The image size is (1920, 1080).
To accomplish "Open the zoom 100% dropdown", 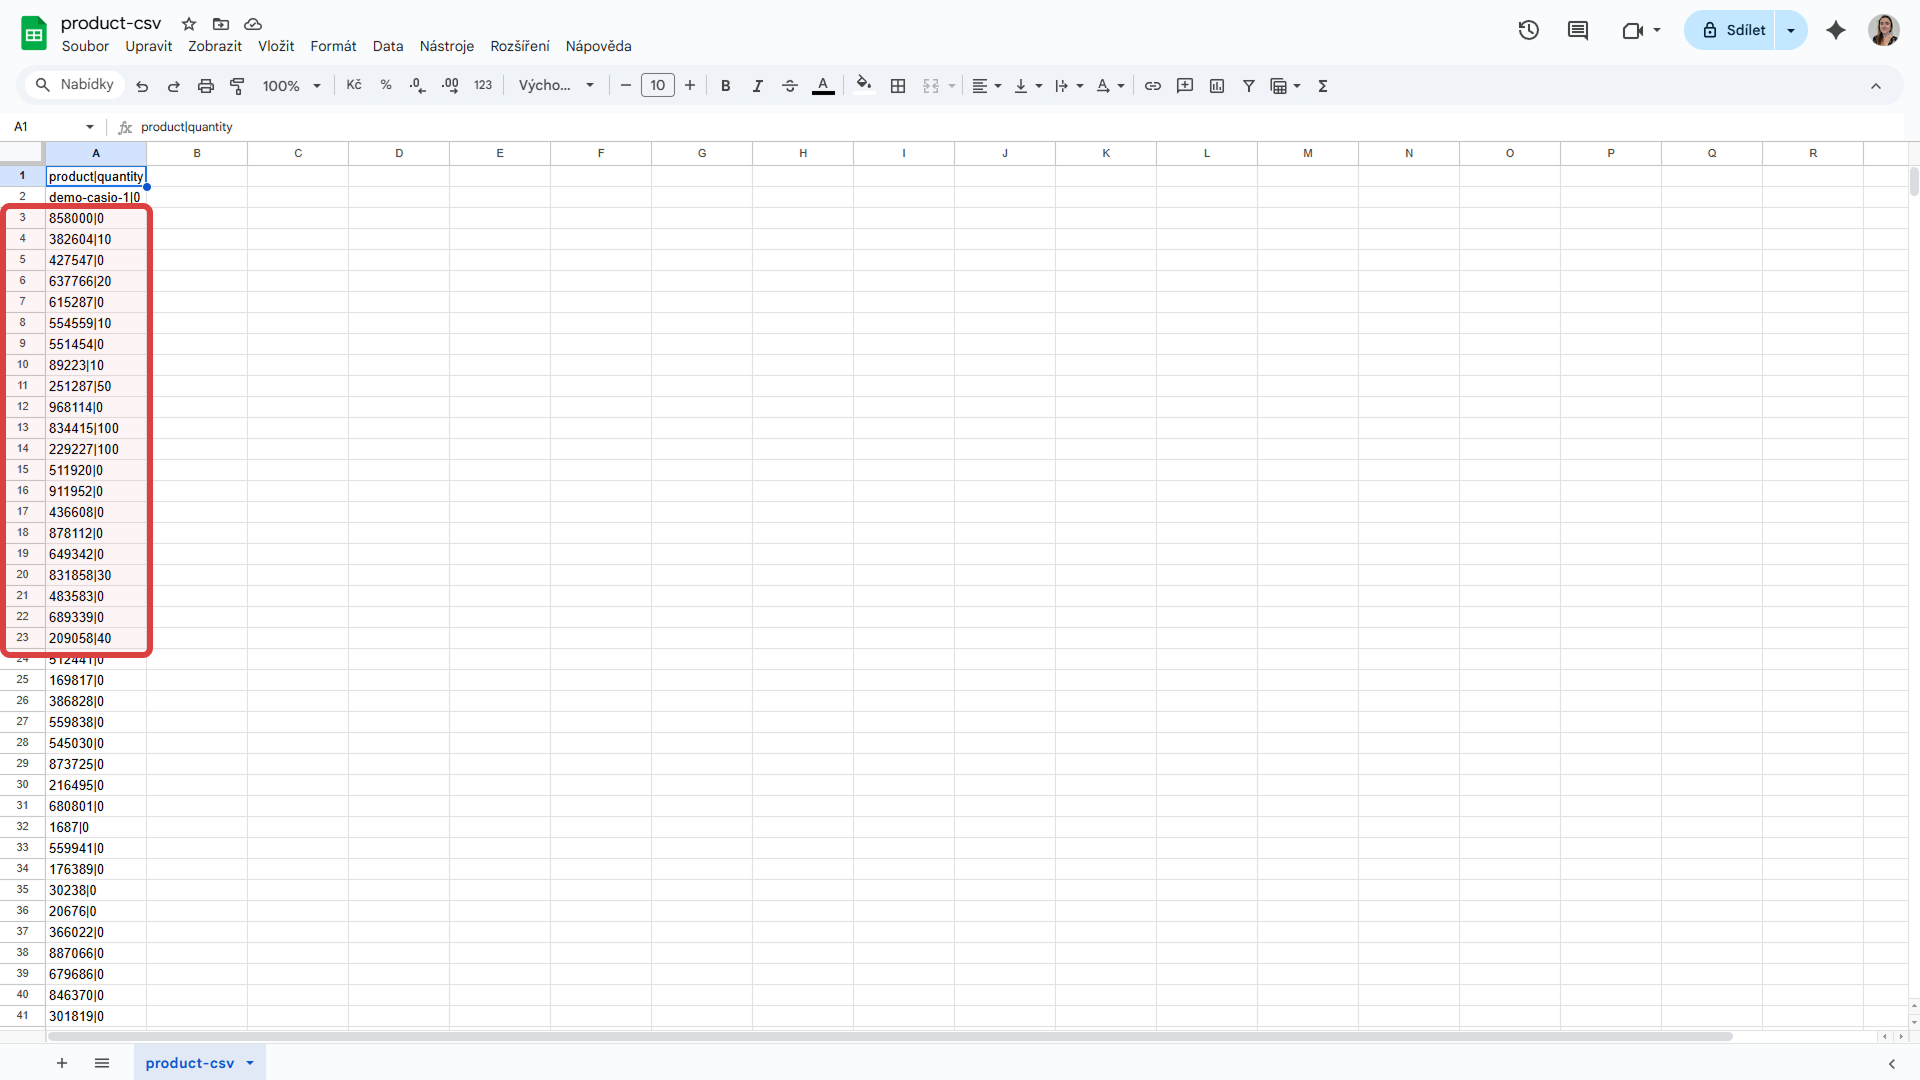I will coord(291,86).
